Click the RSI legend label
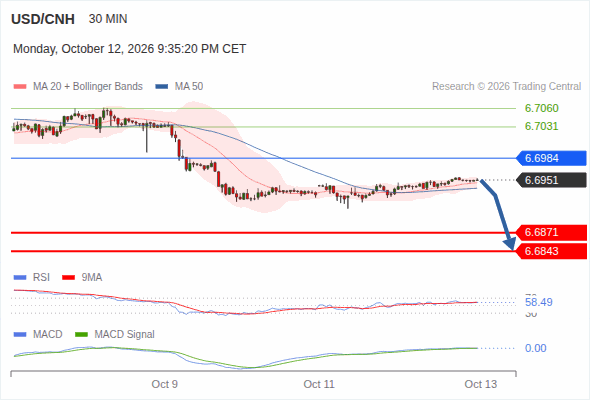 pos(41,278)
